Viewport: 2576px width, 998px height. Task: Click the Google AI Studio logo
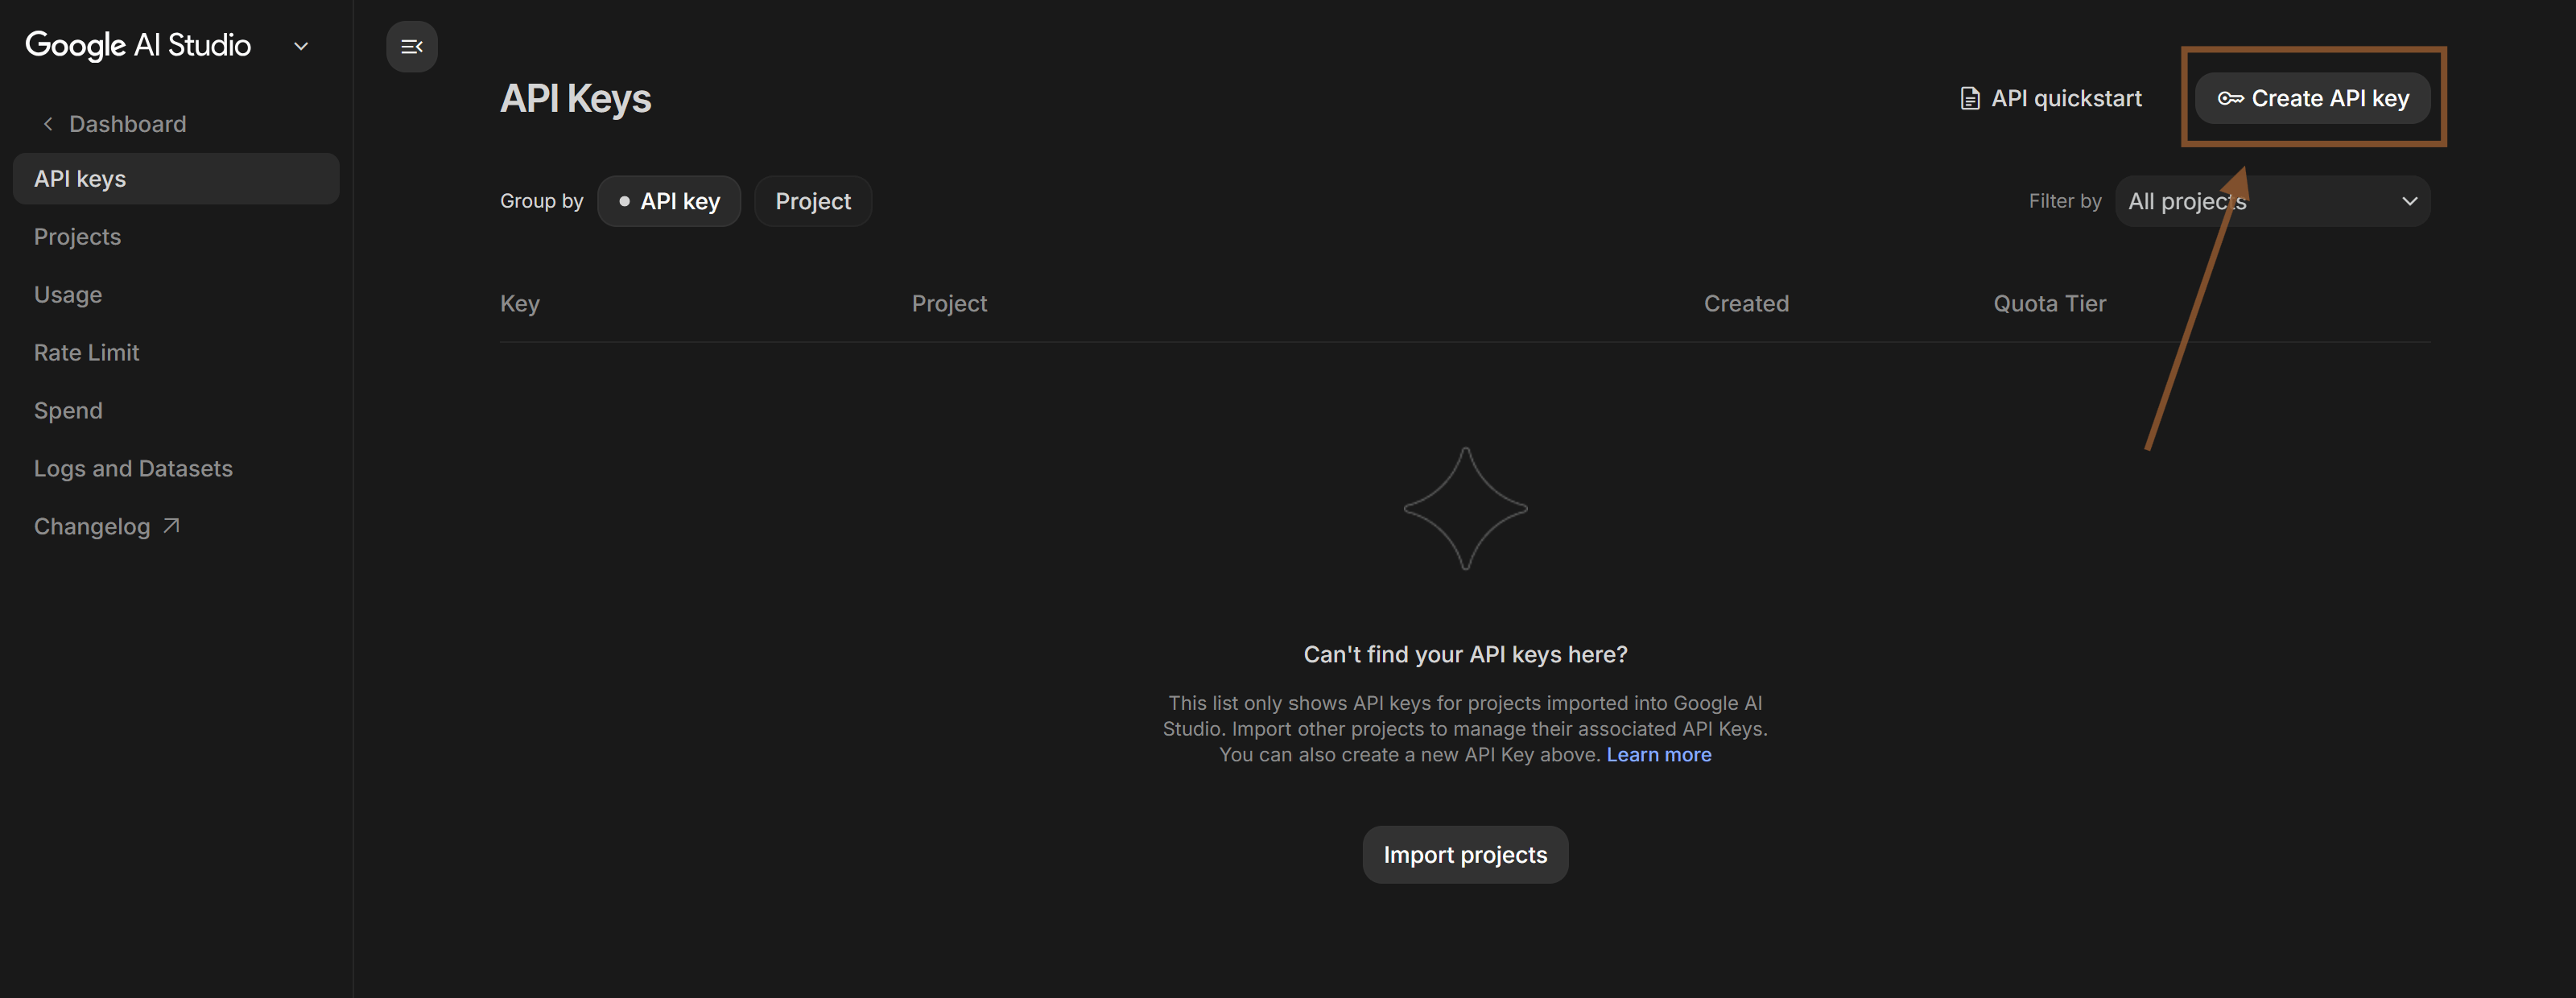point(138,45)
